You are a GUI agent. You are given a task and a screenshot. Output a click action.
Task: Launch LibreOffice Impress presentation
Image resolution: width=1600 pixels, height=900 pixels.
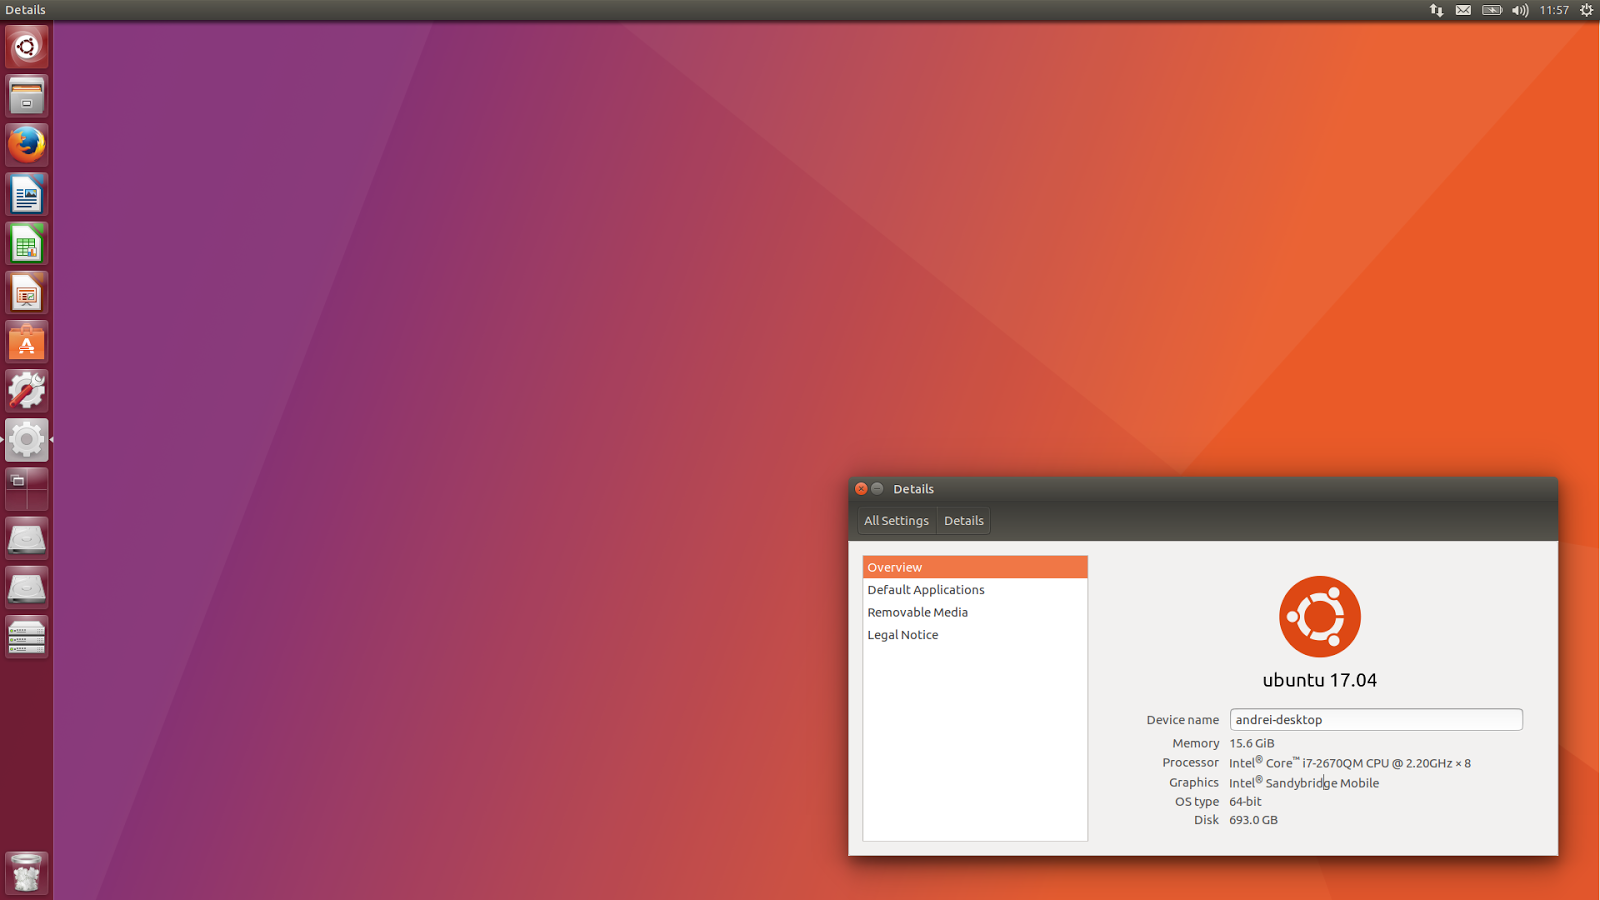pyautogui.click(x=26, y=292)
